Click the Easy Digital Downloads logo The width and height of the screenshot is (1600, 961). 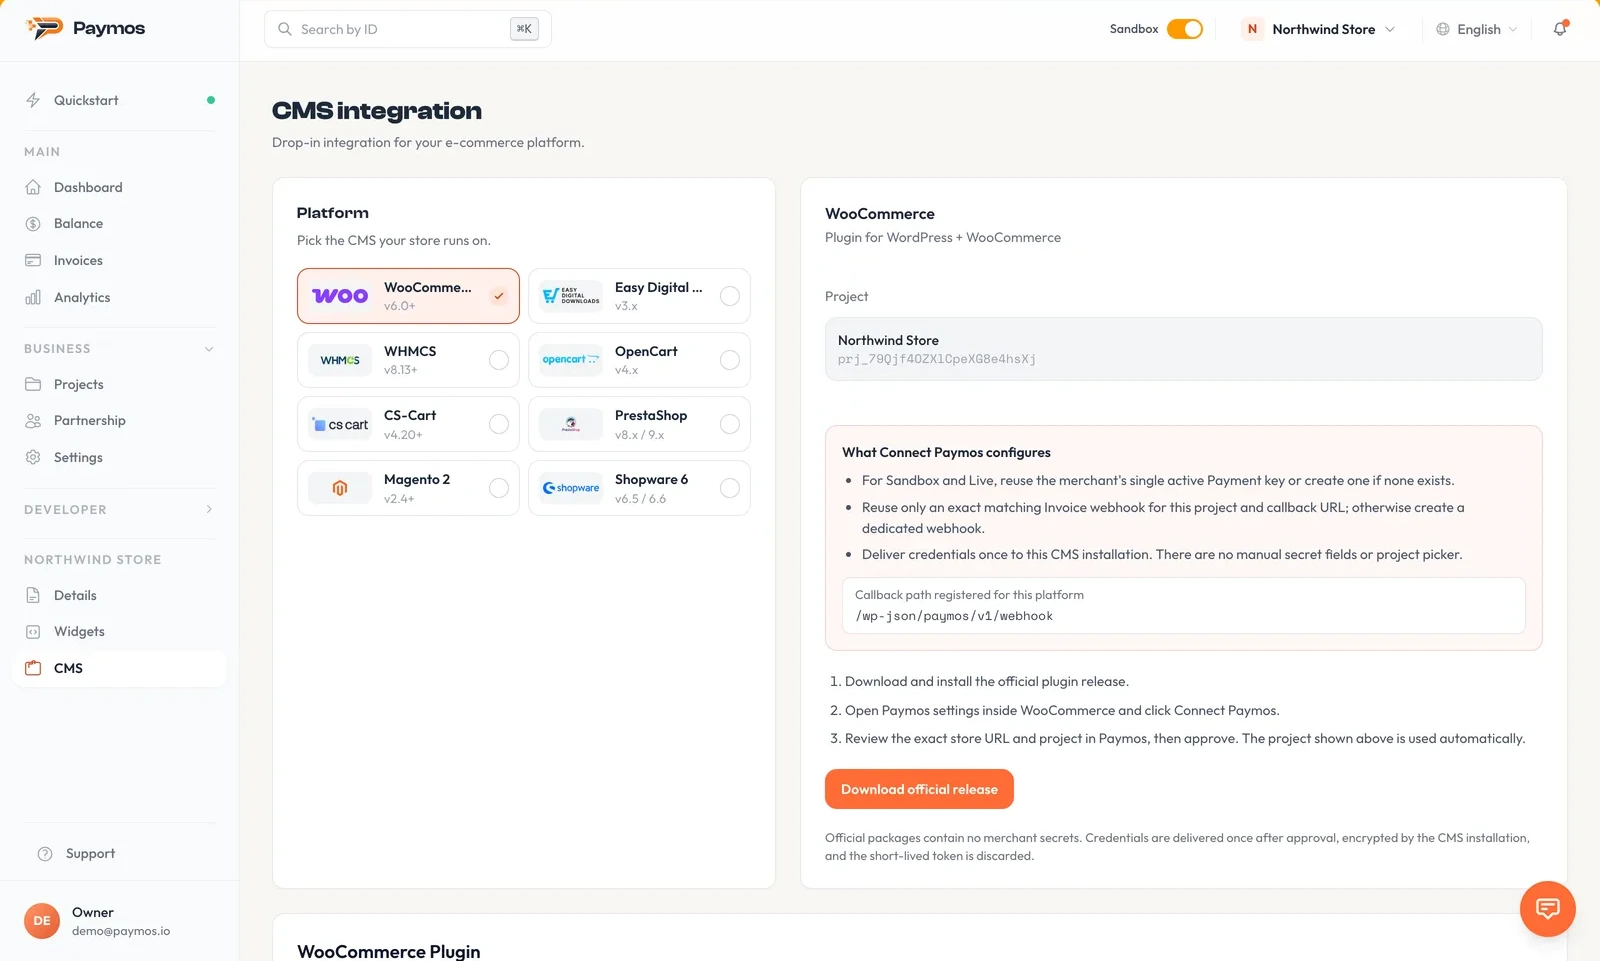(571, 296)
